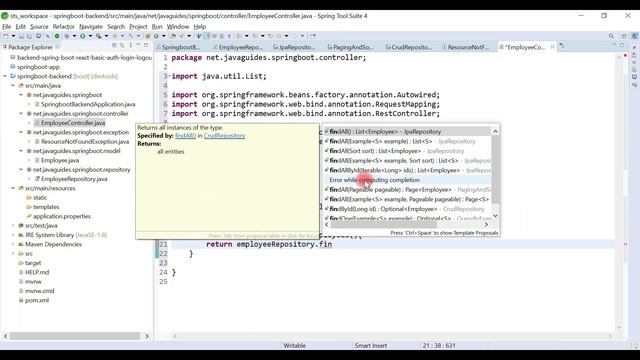Collapse the src/main/resources folder
The height and width of the screenshot is (360, 640).
tap(13, 188)
